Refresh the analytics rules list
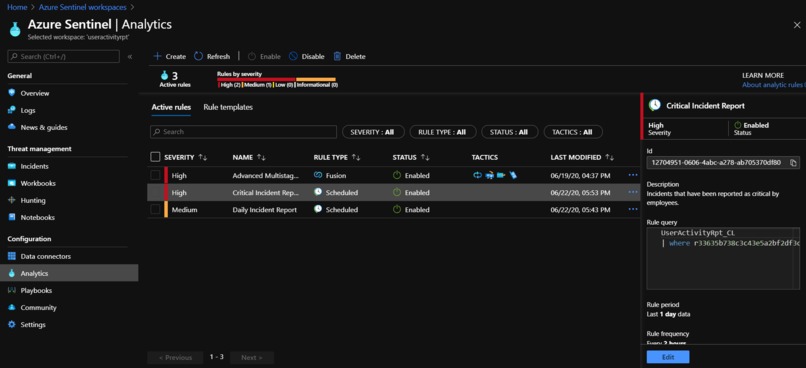The height and width of the screenshot is (368, 806). pos(212,57)
